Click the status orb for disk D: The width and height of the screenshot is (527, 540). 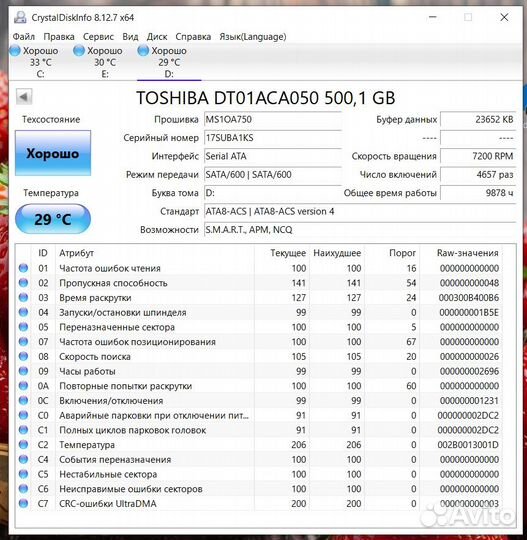tap(143, 51)
